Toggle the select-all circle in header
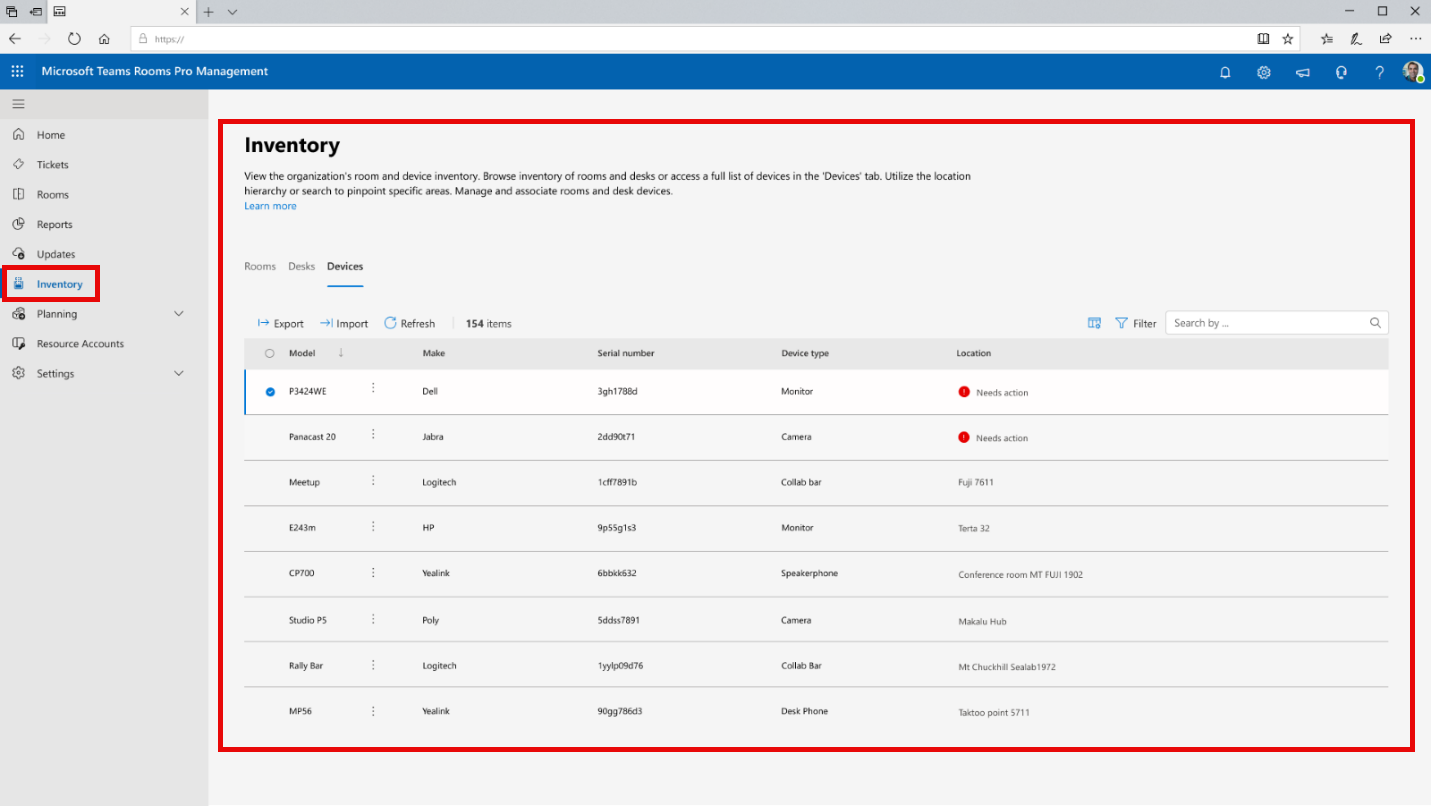The width and height of the screenshot is (1431, 806). [270, 353]
